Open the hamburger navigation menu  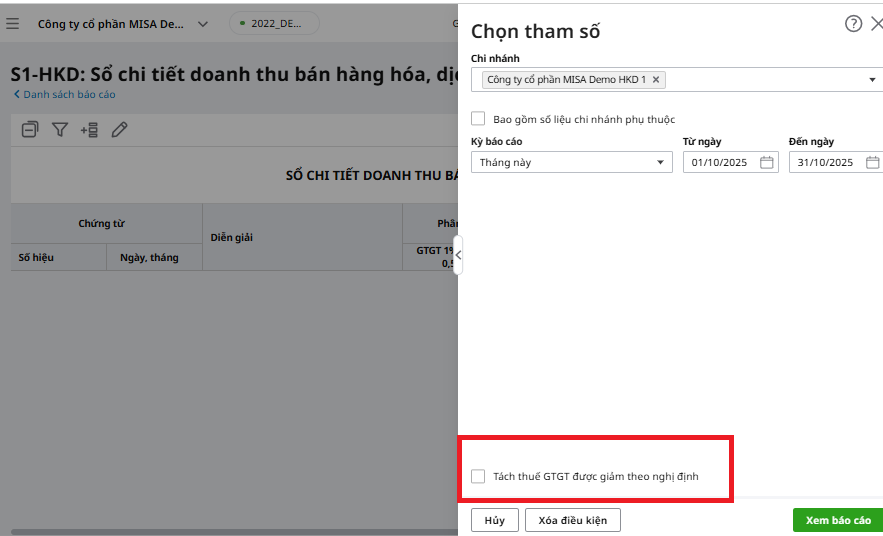coord(13,24)
